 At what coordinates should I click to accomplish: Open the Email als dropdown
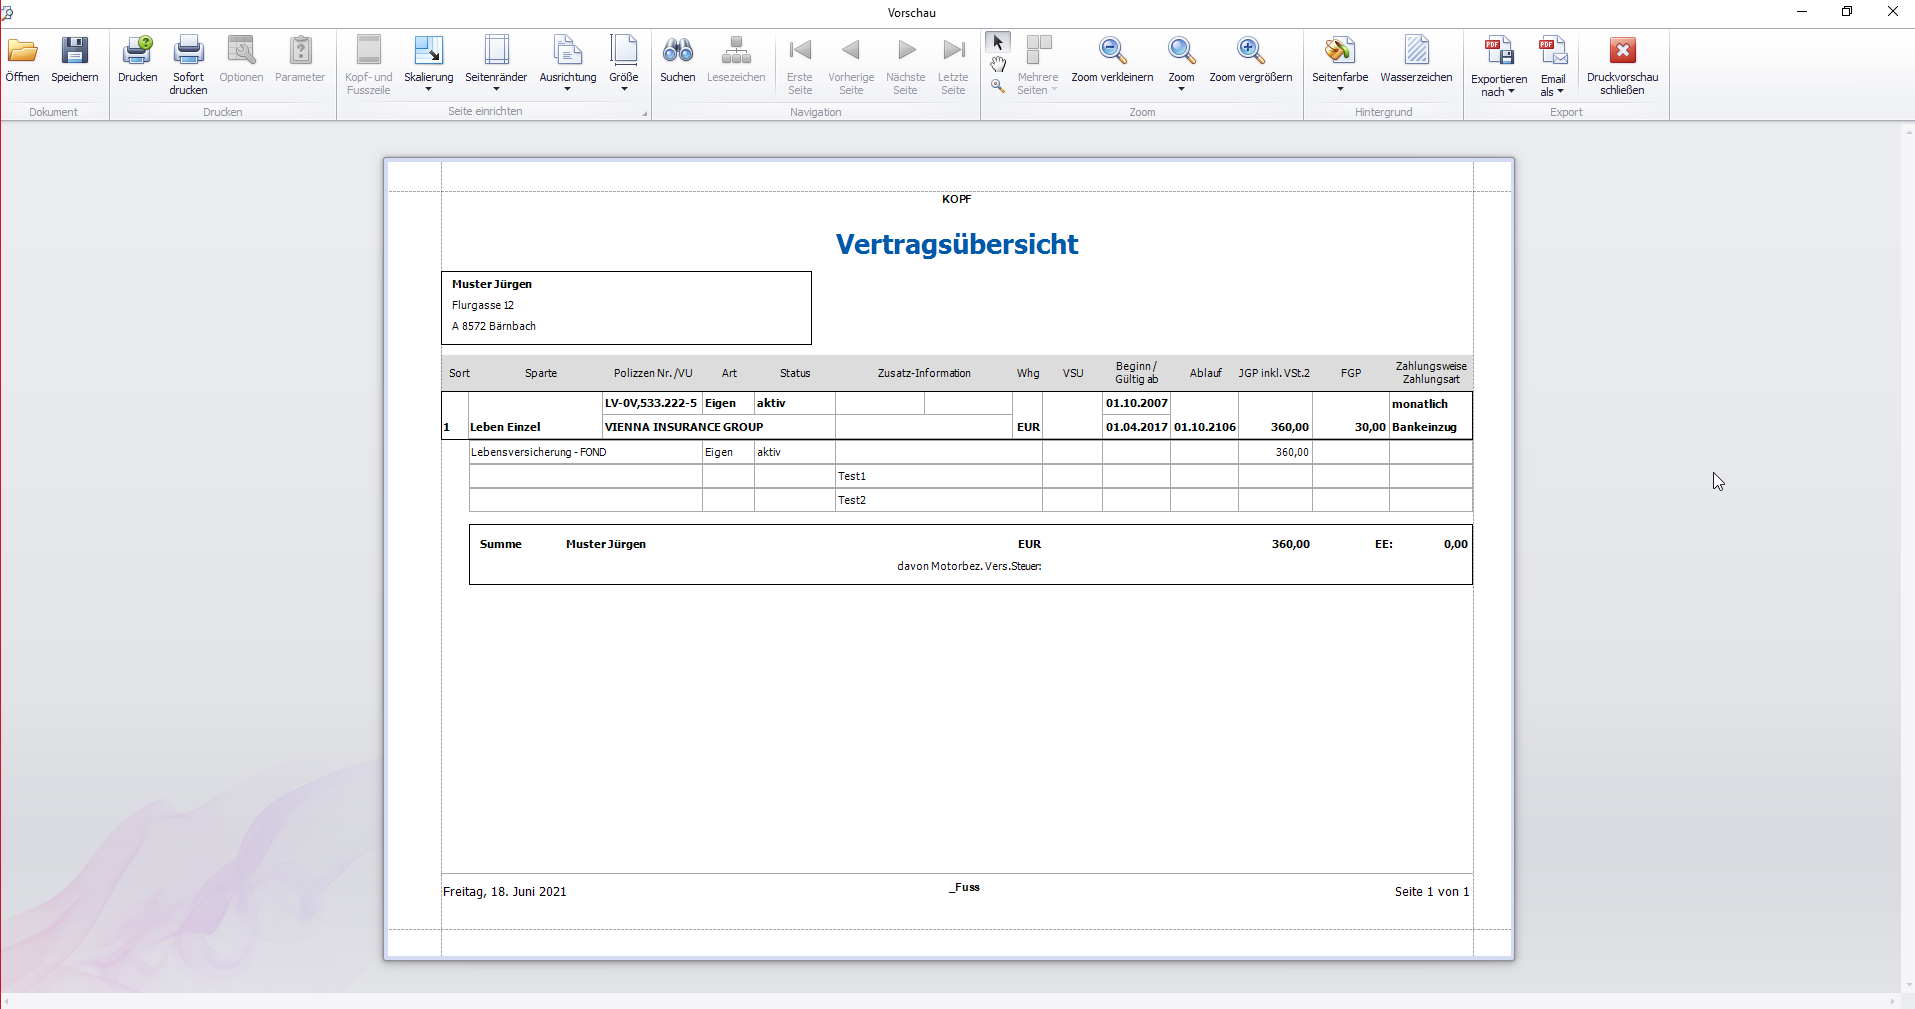tap(1553, 66)
